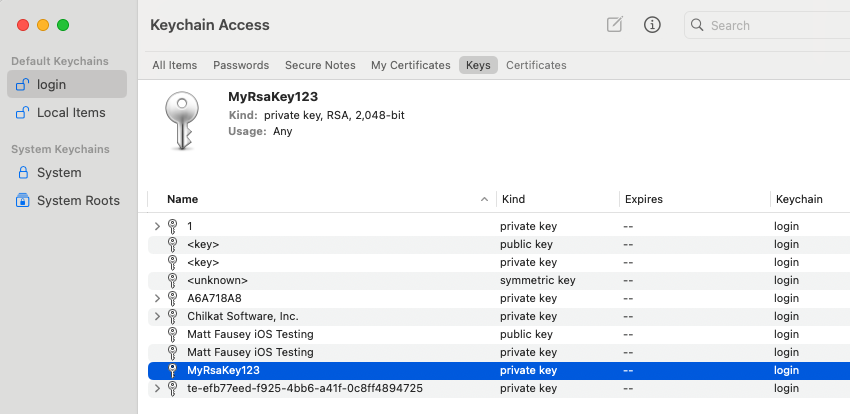The width and height of the screenshot is (850, 414).
Task: Select the System keychain lock icon
Action: [x=22, y=173]
